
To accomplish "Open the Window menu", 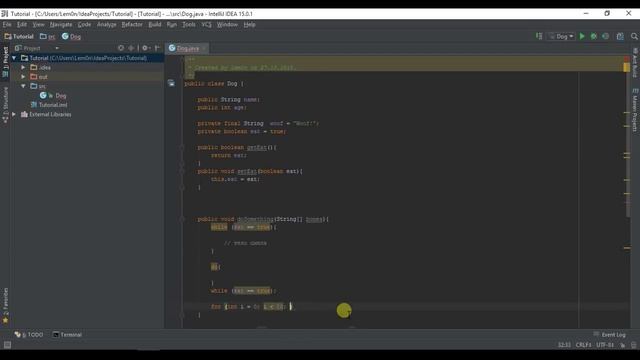I will pos(227,24).
